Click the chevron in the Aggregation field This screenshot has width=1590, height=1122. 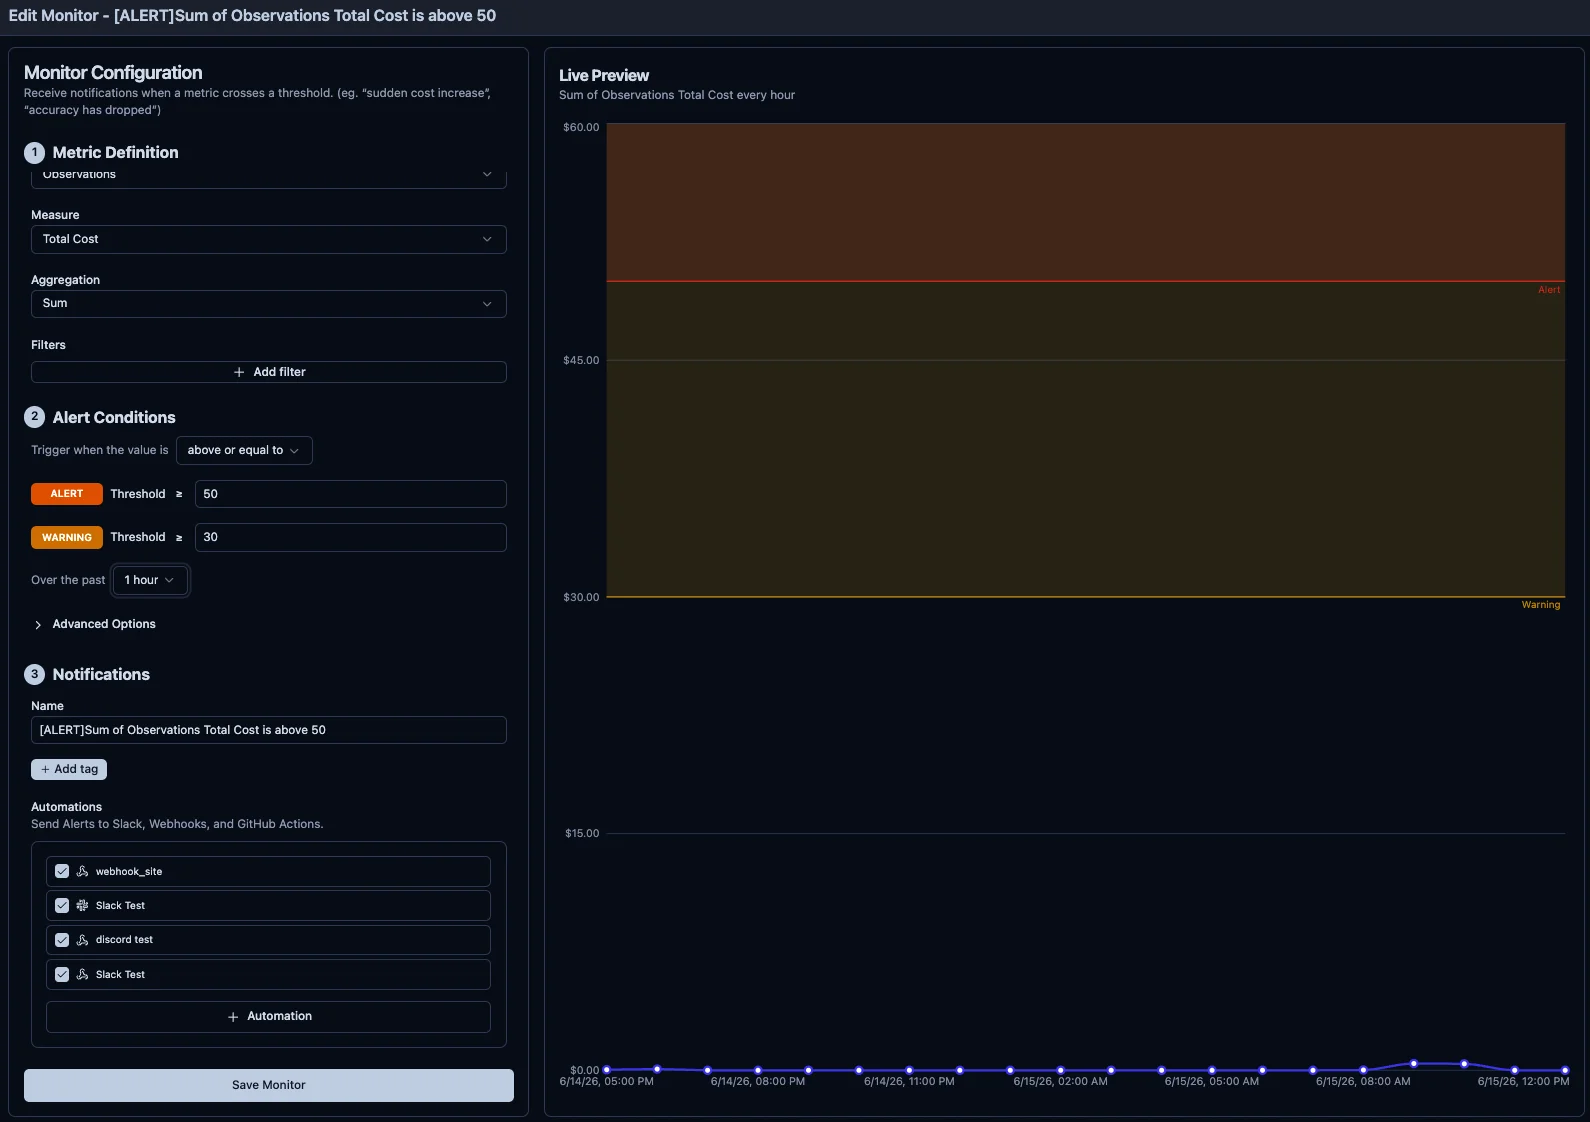(x=487, y=304)
